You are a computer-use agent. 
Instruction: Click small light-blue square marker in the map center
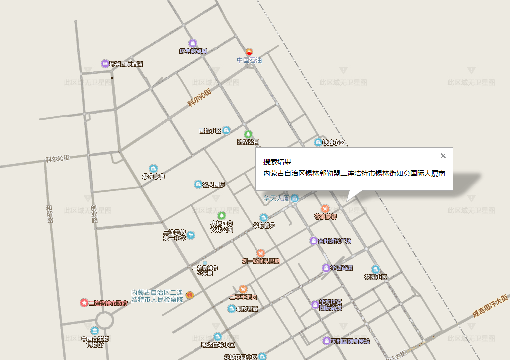(x=205, y=263)
